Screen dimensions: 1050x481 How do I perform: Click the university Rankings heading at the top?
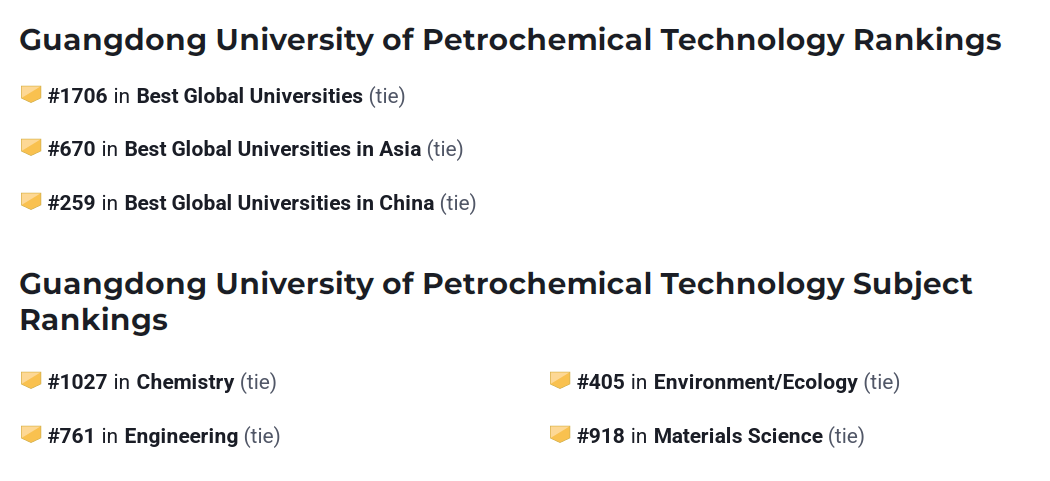[x=510, y=40]
